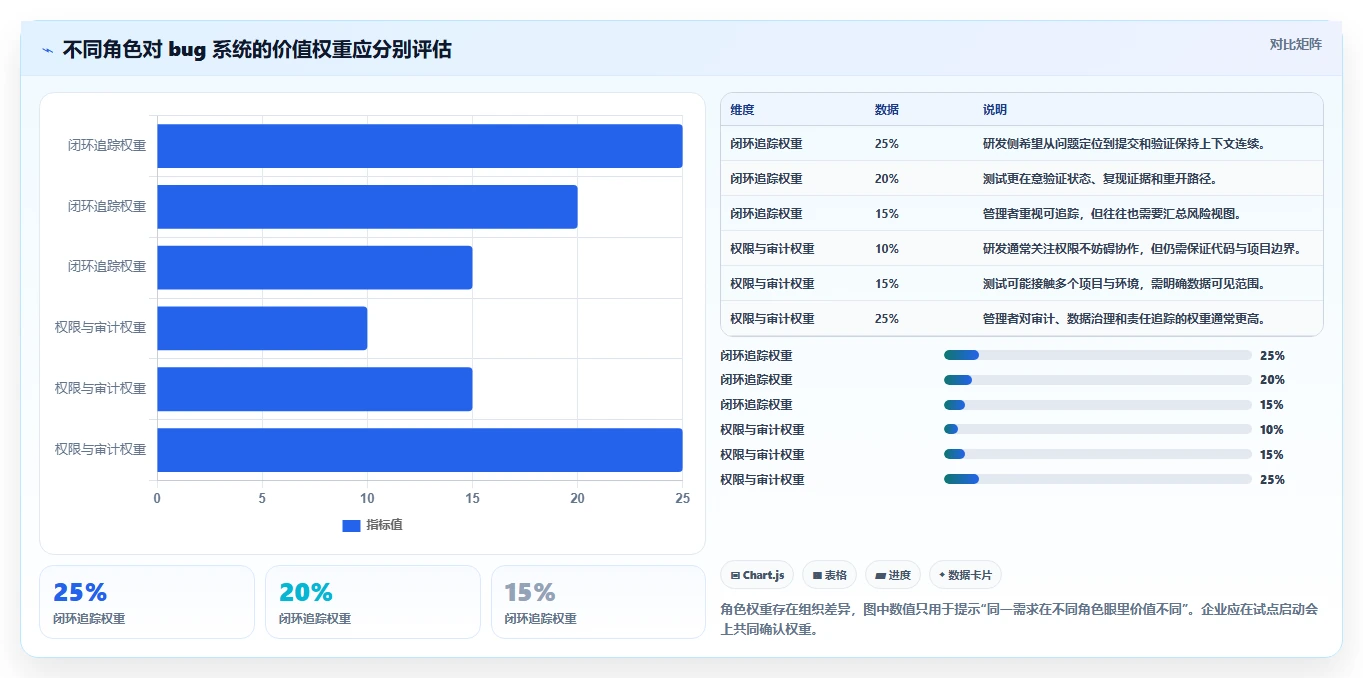Click the 说明 column header
The height and width of the screenshot is (678, 1363).
point(995,110)
